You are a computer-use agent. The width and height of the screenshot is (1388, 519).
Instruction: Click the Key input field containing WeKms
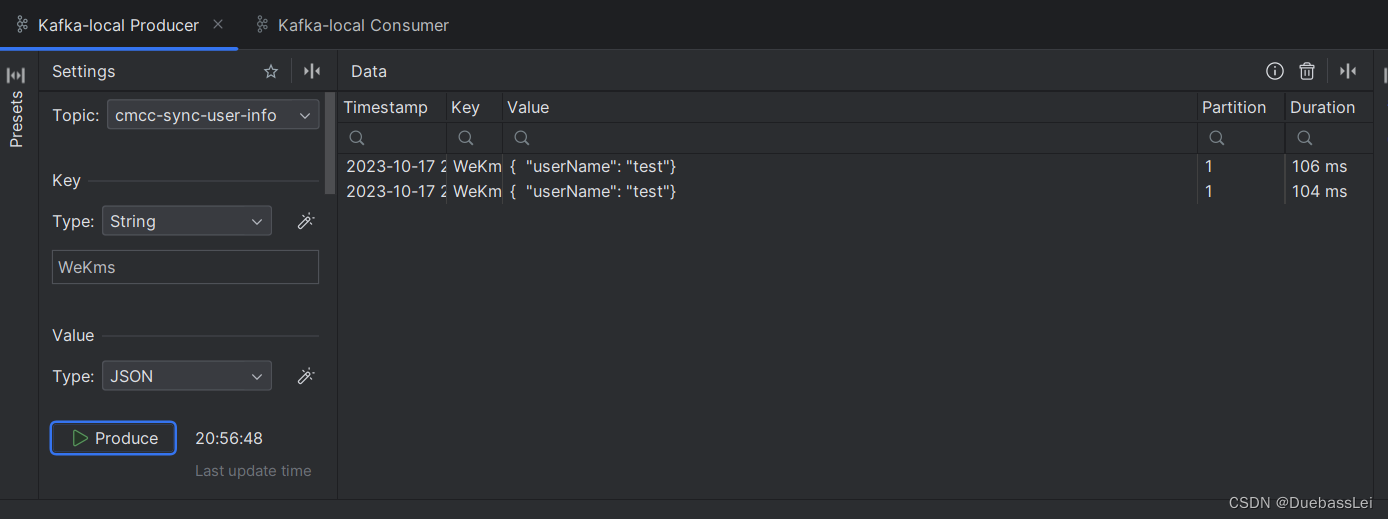(x=185, y=267)
